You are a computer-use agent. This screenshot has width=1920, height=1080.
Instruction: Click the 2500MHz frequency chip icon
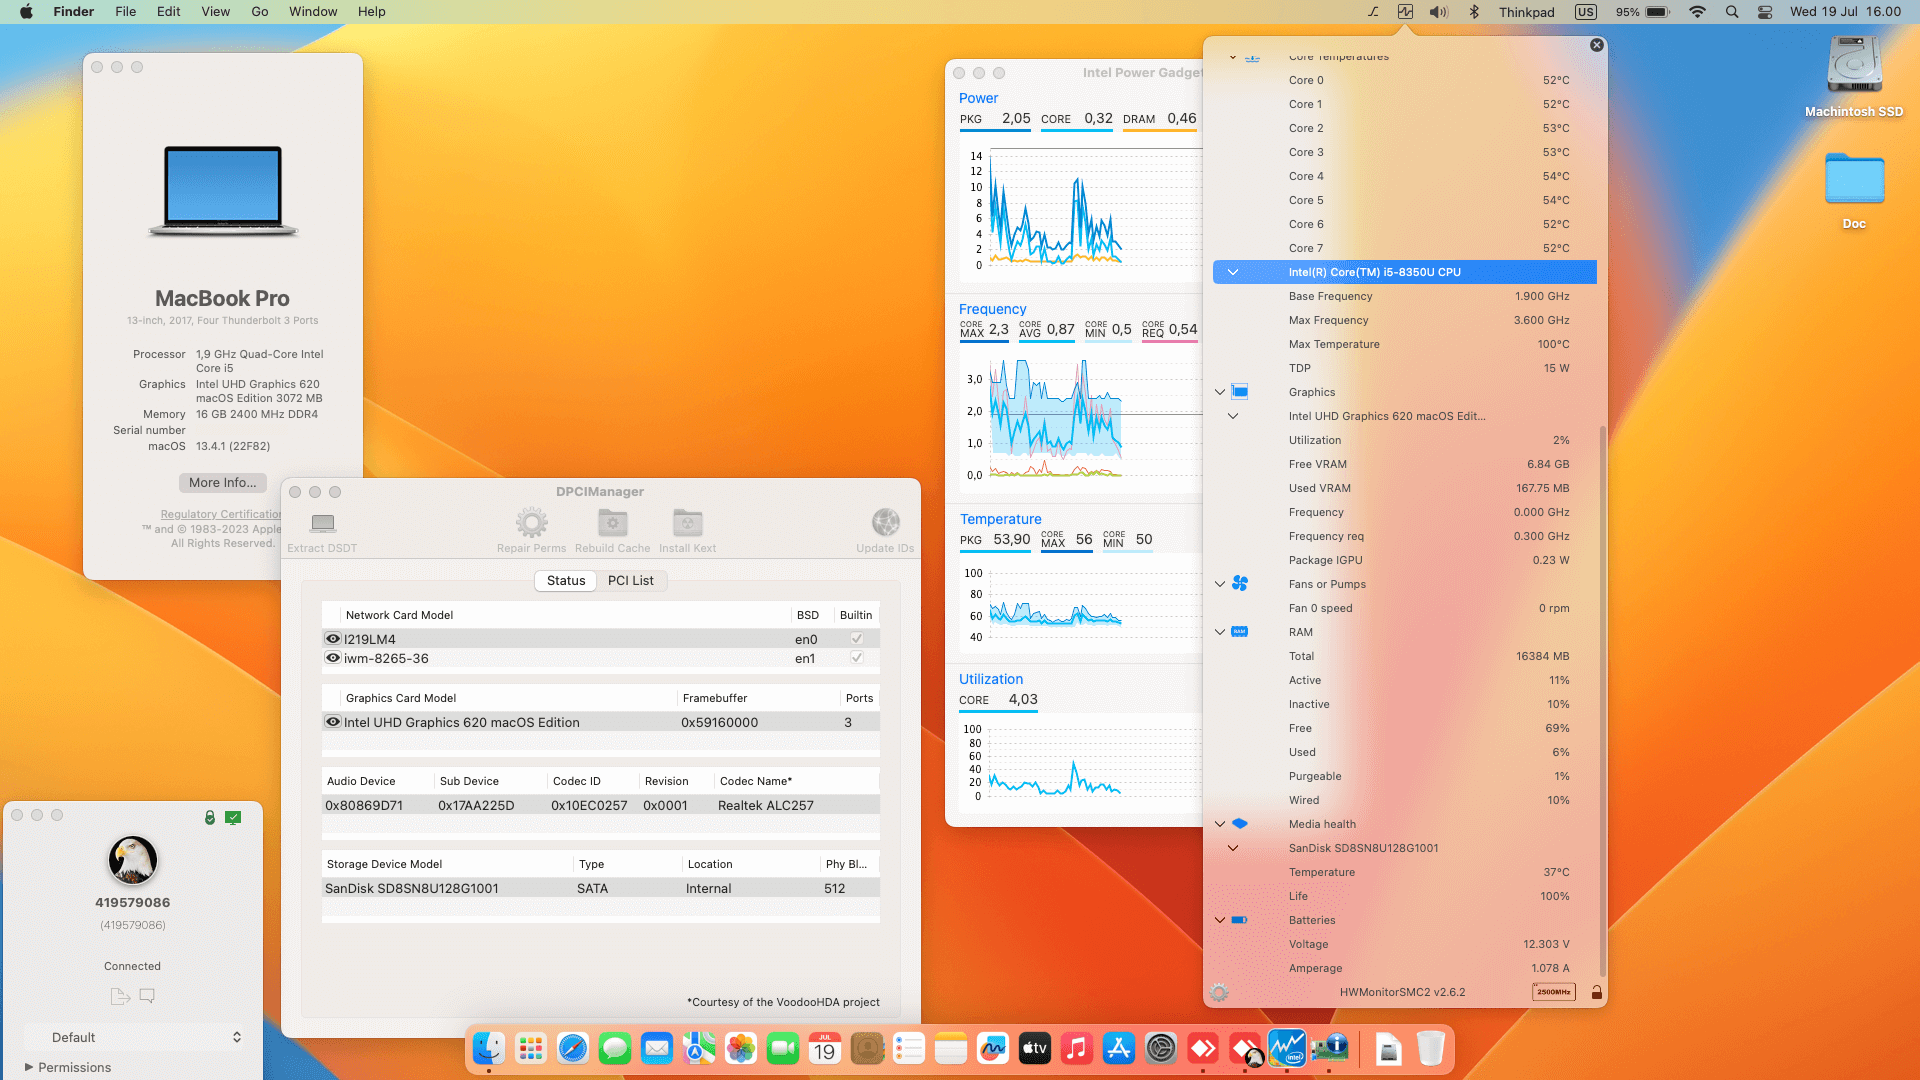1553,992
